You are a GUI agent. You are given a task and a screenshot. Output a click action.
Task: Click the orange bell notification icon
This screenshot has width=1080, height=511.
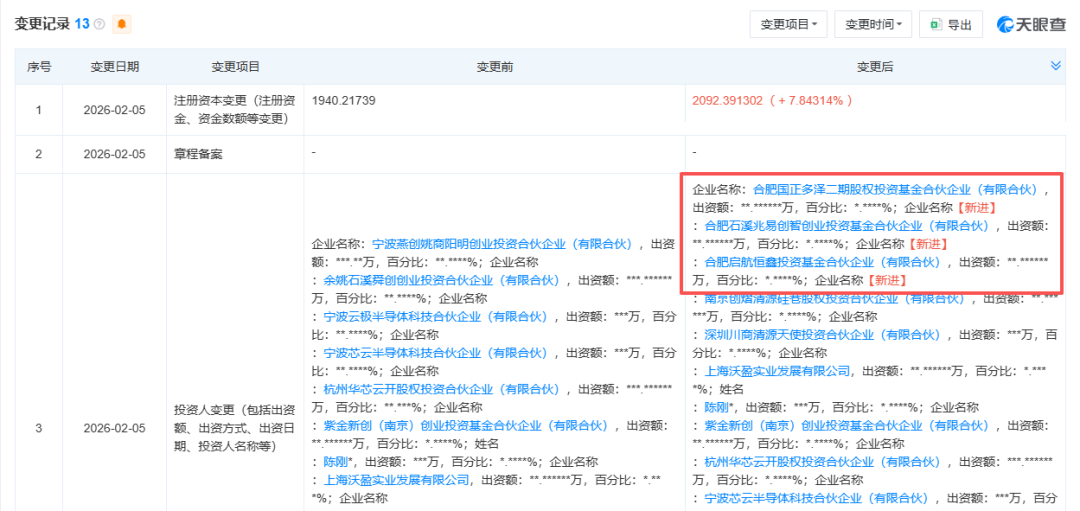121,25
